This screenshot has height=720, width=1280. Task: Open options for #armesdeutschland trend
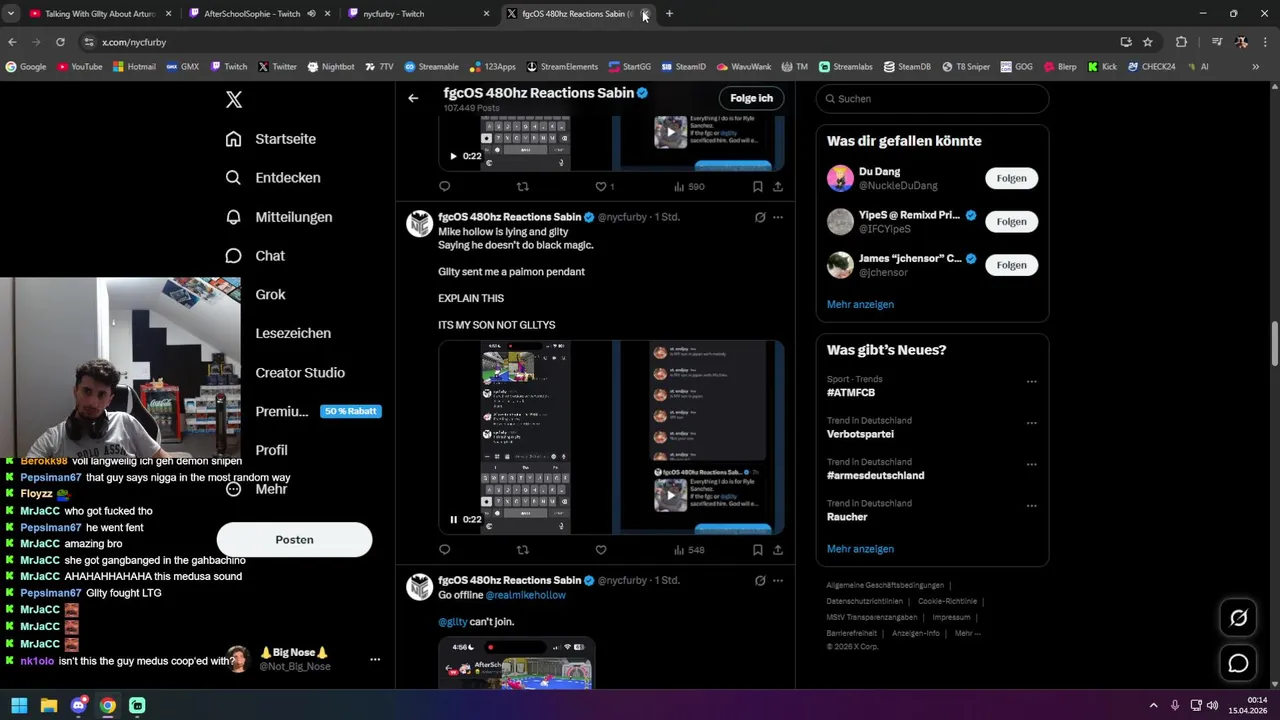coord(1031,464)
